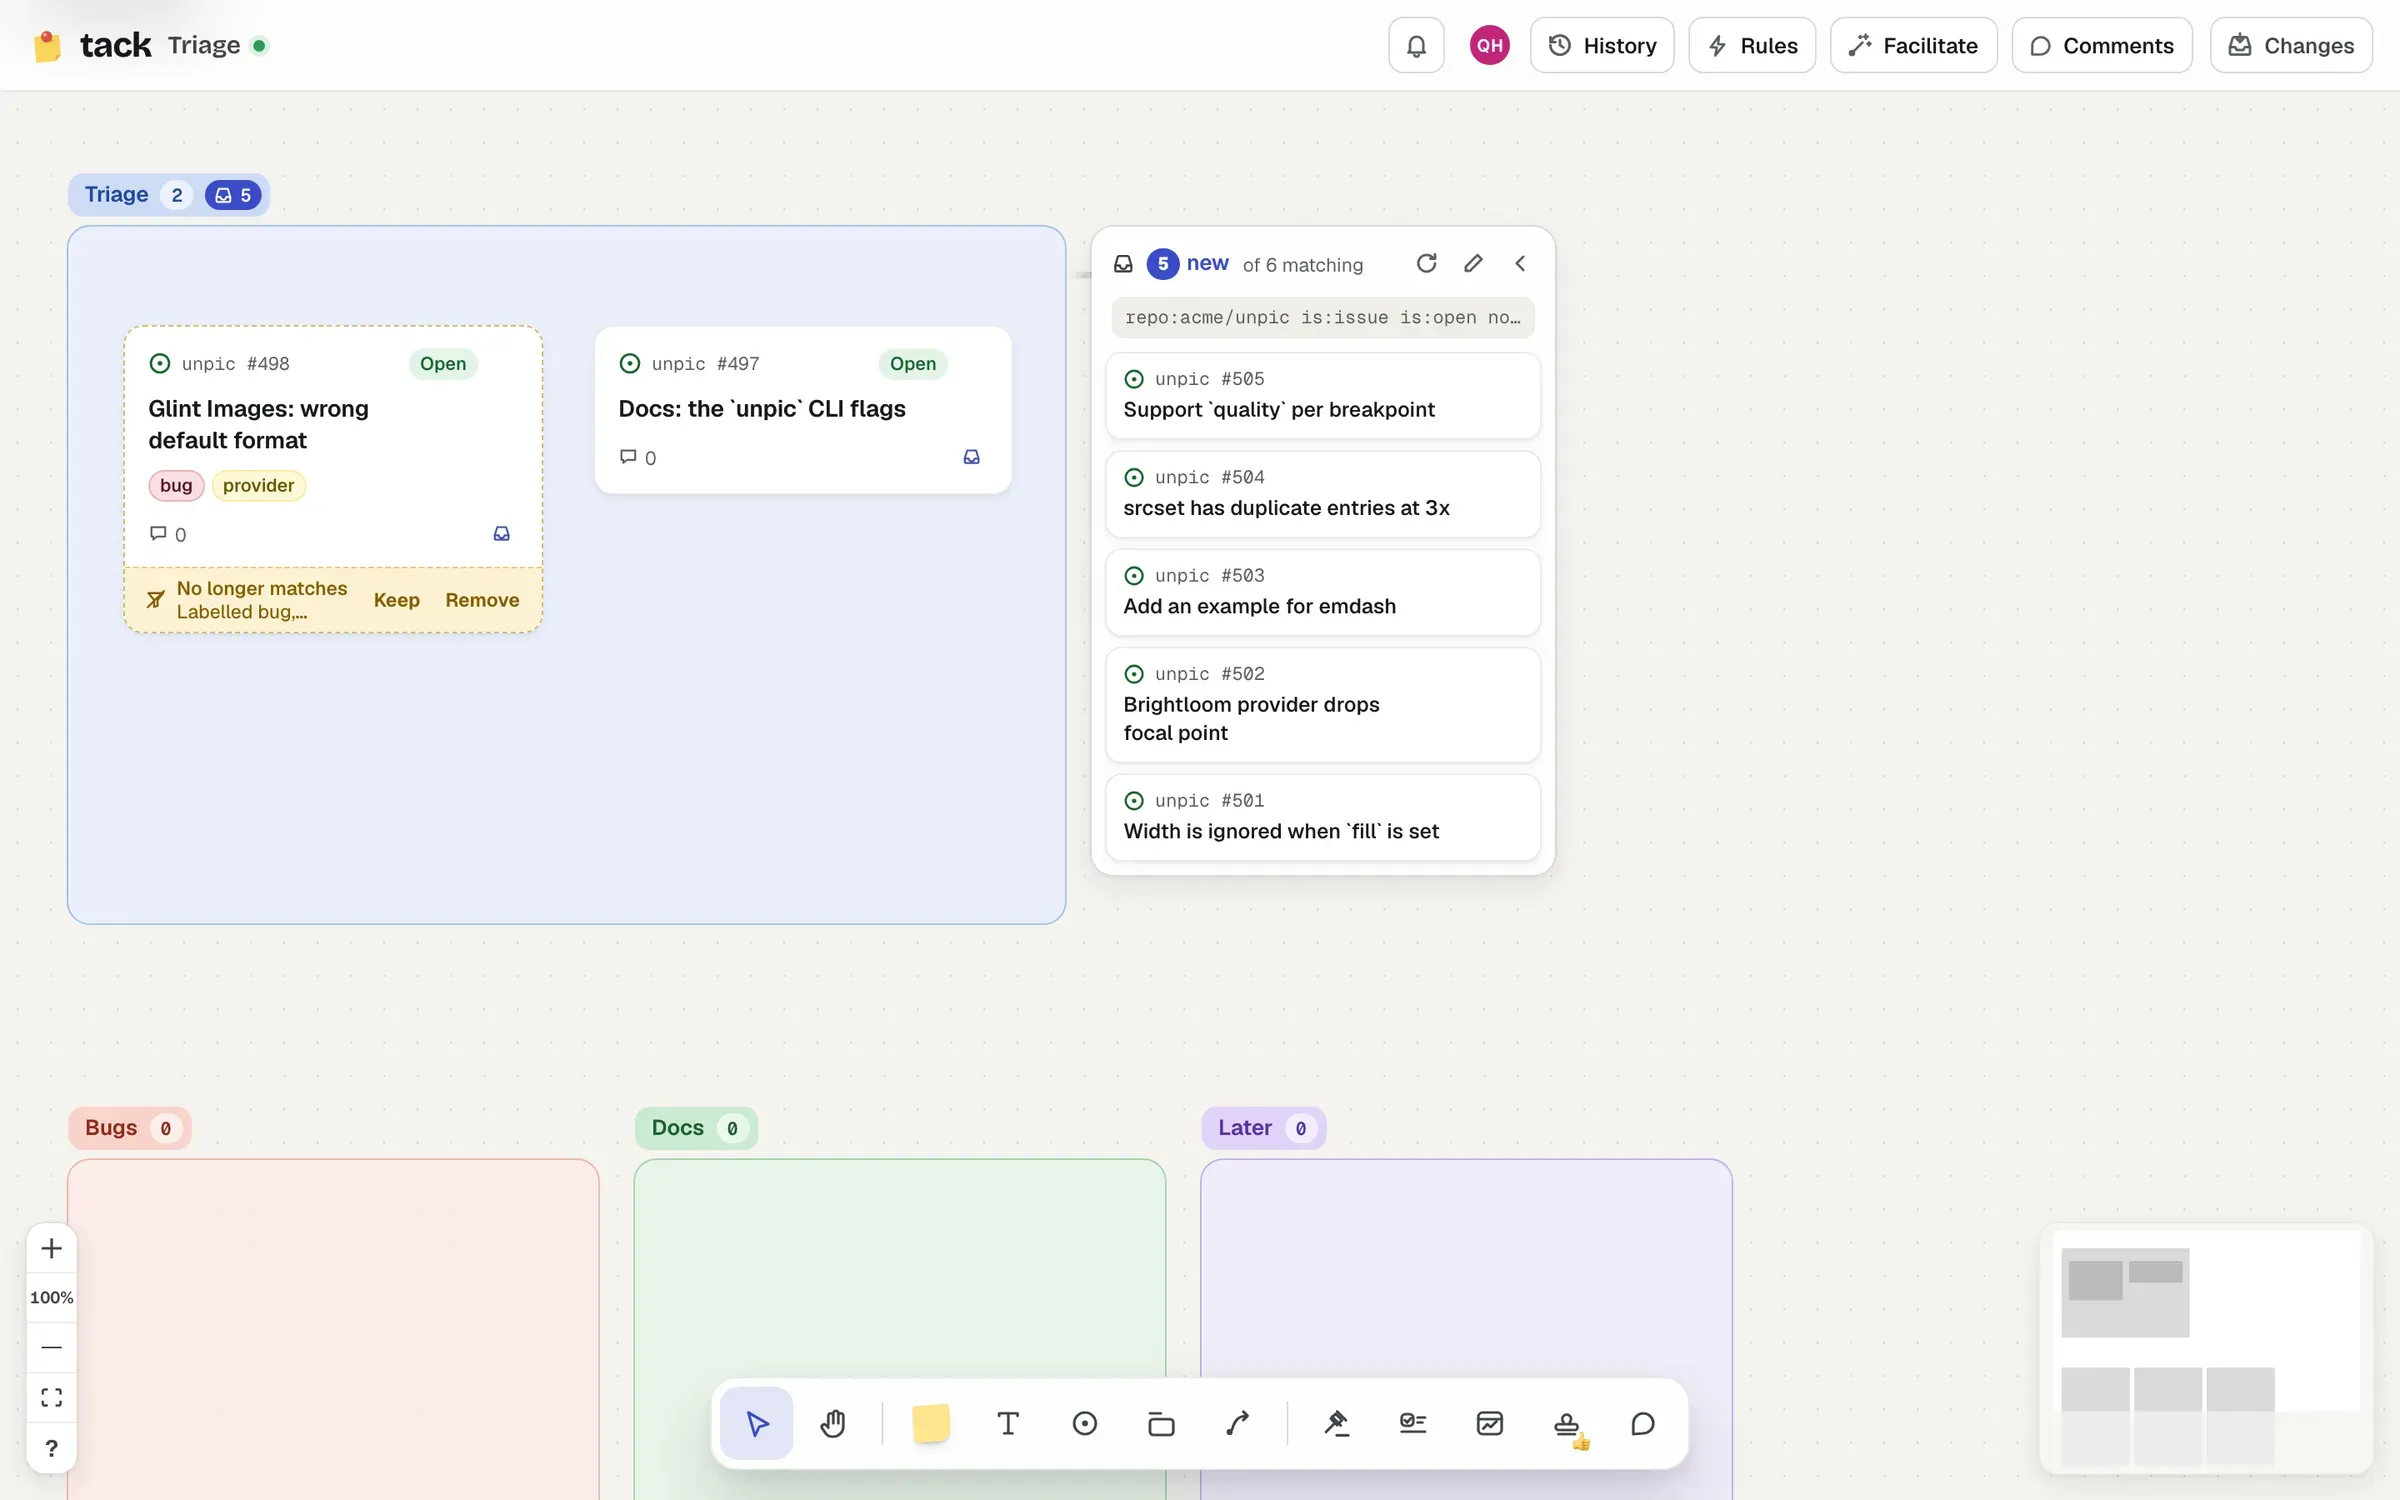Click Remove on the no longer matches banner
This screenshot has width=2400, height=1500.
coord(482,600)
